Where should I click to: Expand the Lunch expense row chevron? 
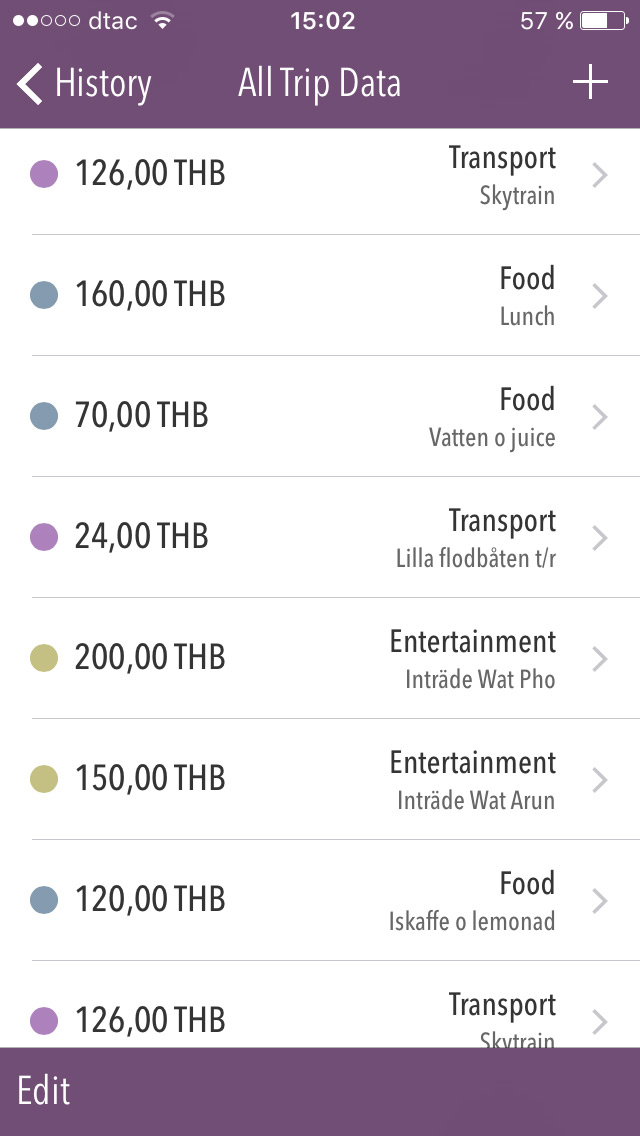click(x=599, y=295)
